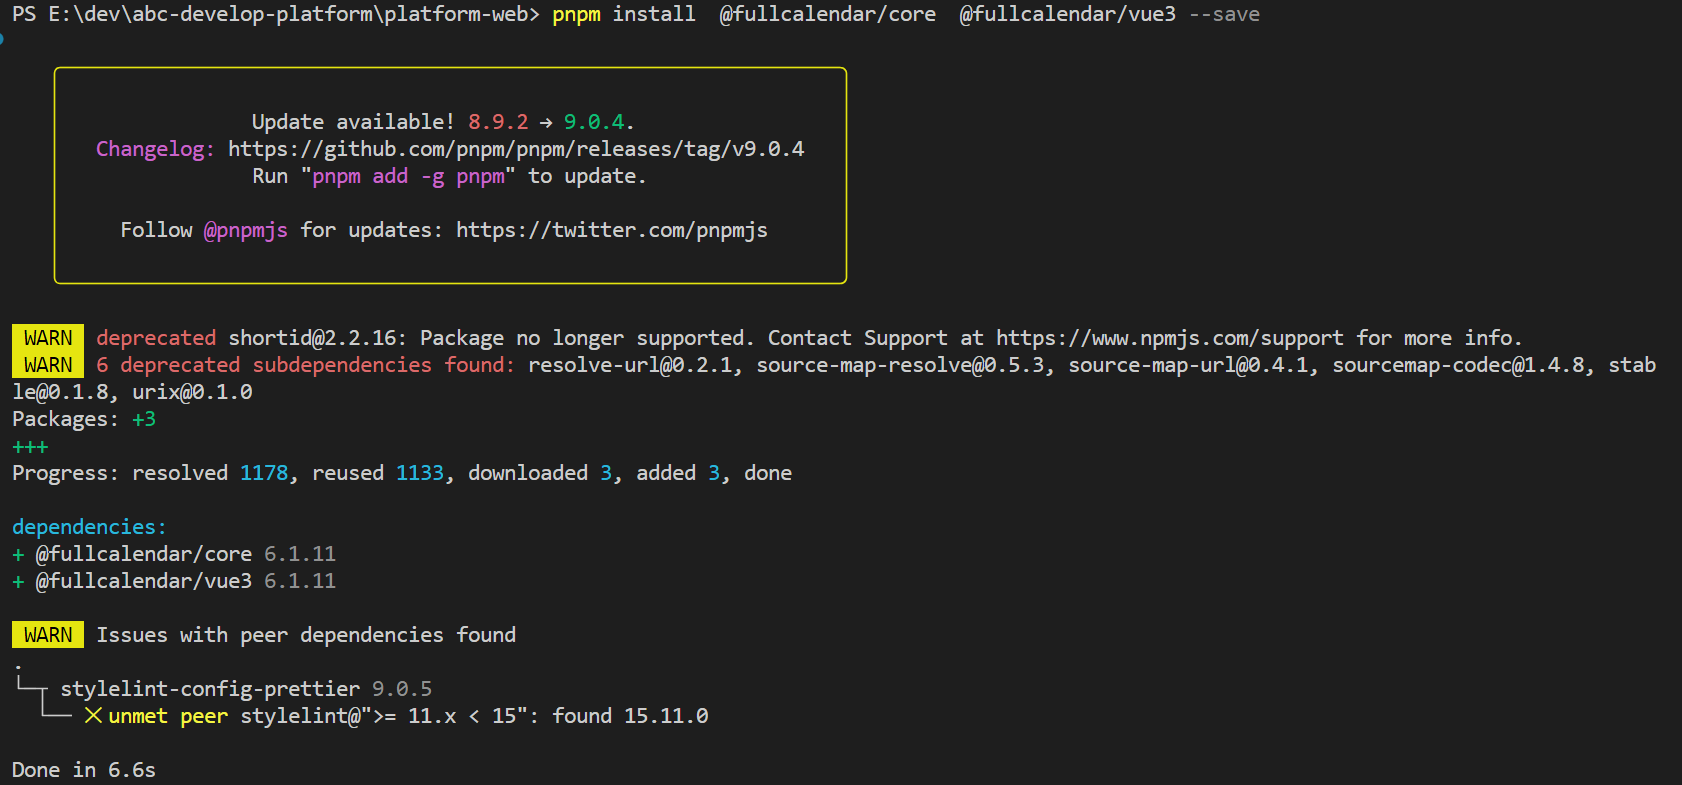
Task: Click 'Packages: +3' line
Action: pos(84,419)
